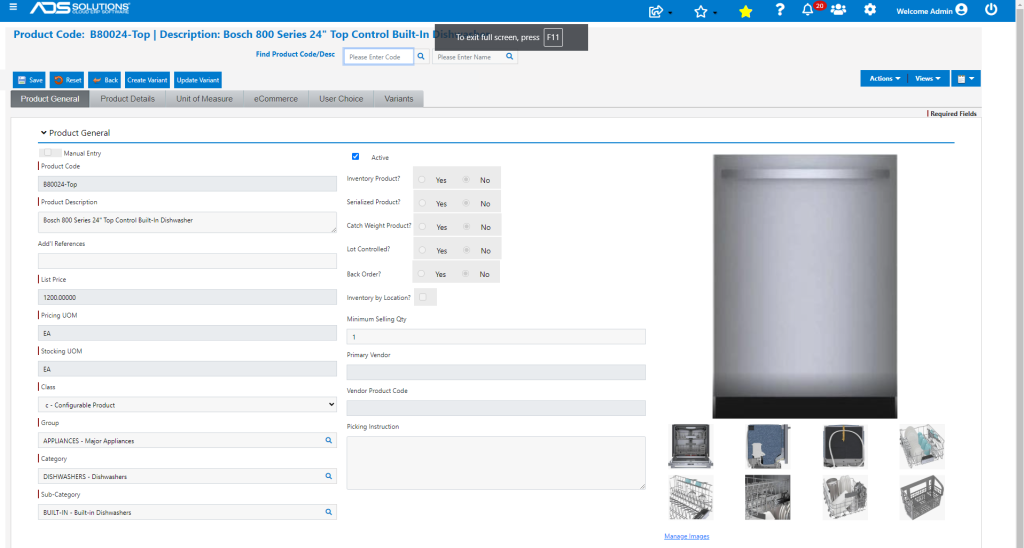
Task: Collapse the Product General section
Action: click(44, 133)
